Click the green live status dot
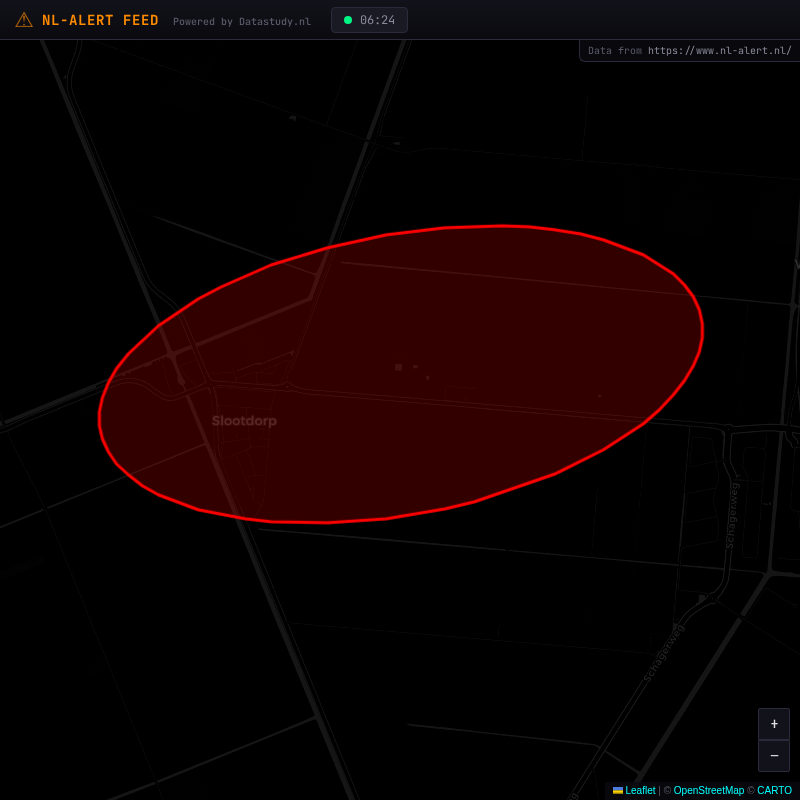 [x=348, y=20]
